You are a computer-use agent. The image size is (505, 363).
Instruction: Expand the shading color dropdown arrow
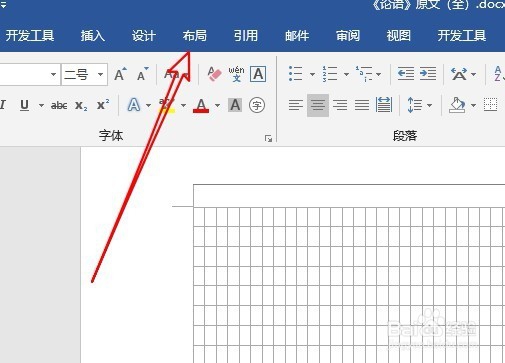pos(473,105)
